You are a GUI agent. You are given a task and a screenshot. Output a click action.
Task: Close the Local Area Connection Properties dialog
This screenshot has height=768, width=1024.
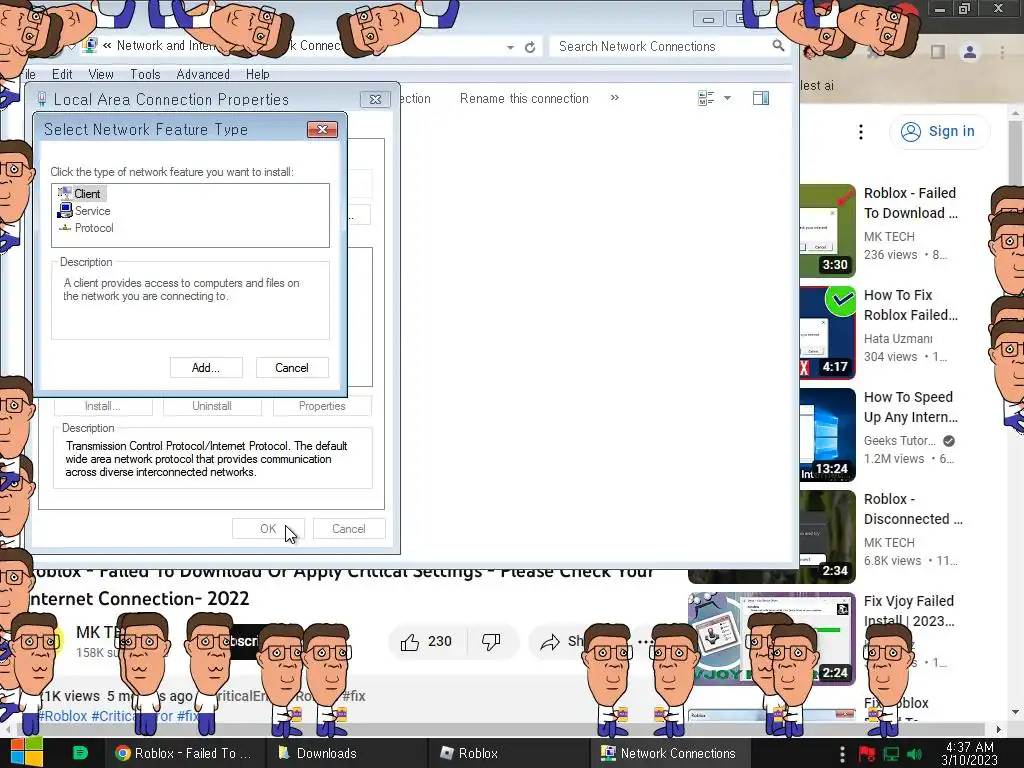point(376,99)
